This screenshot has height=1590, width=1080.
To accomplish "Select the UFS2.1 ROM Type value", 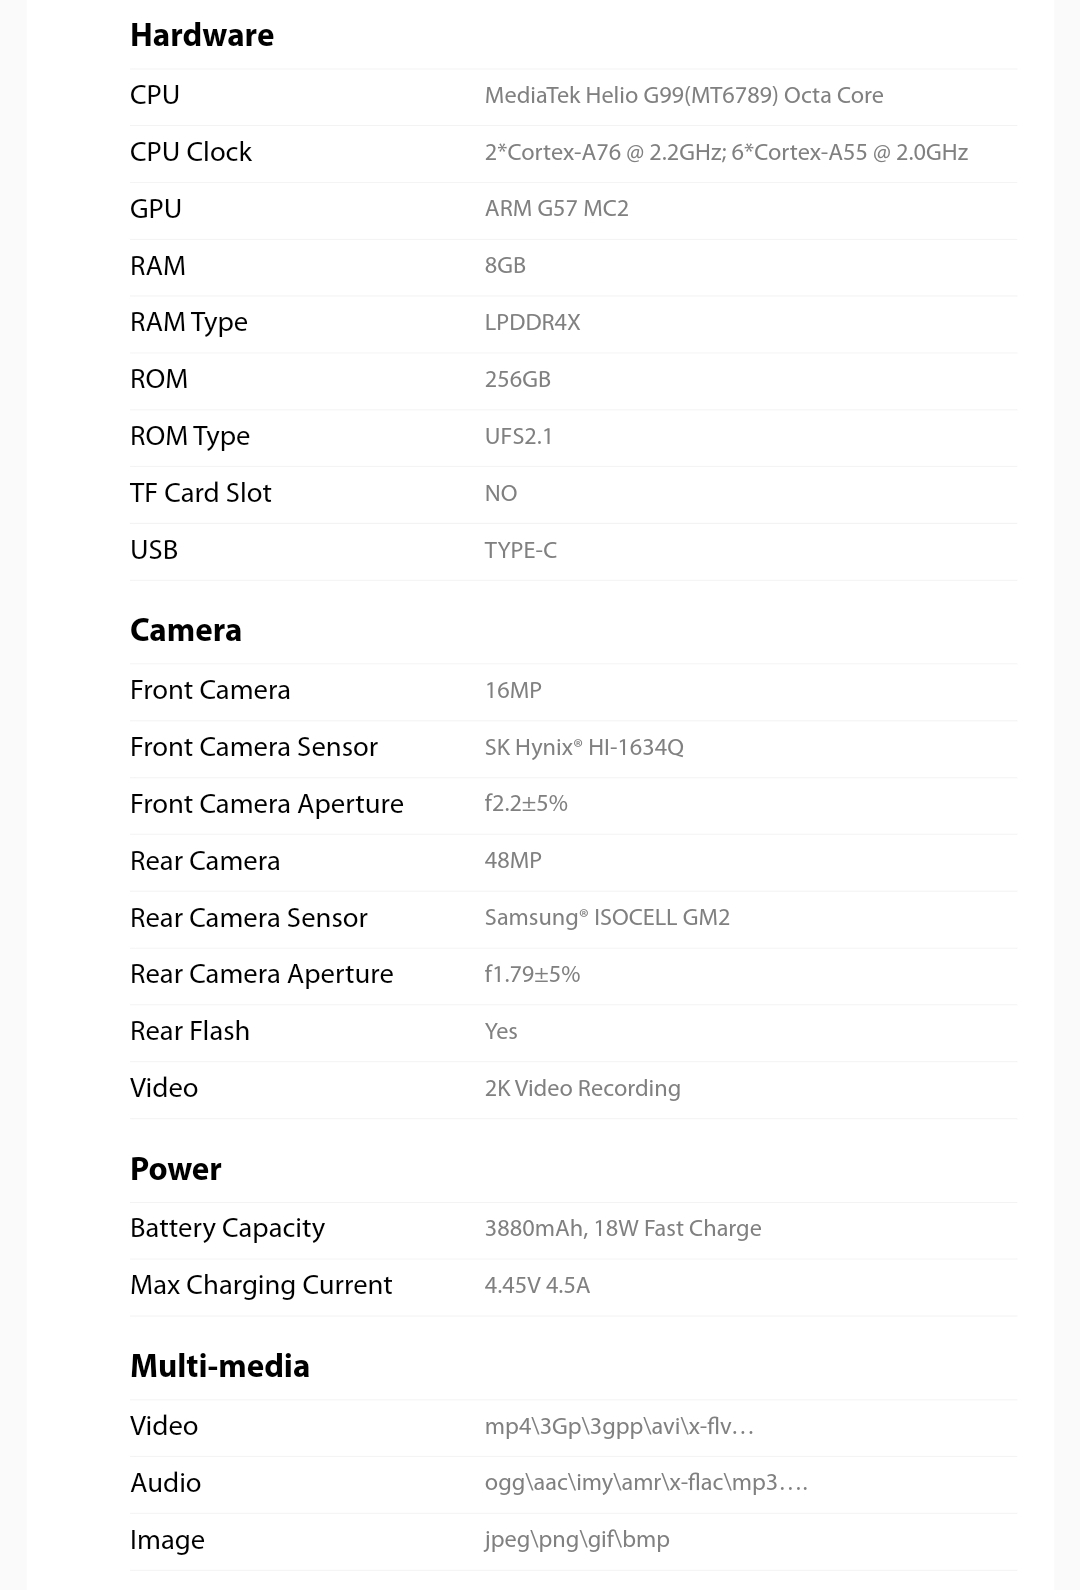I will [x=518, y=437].
